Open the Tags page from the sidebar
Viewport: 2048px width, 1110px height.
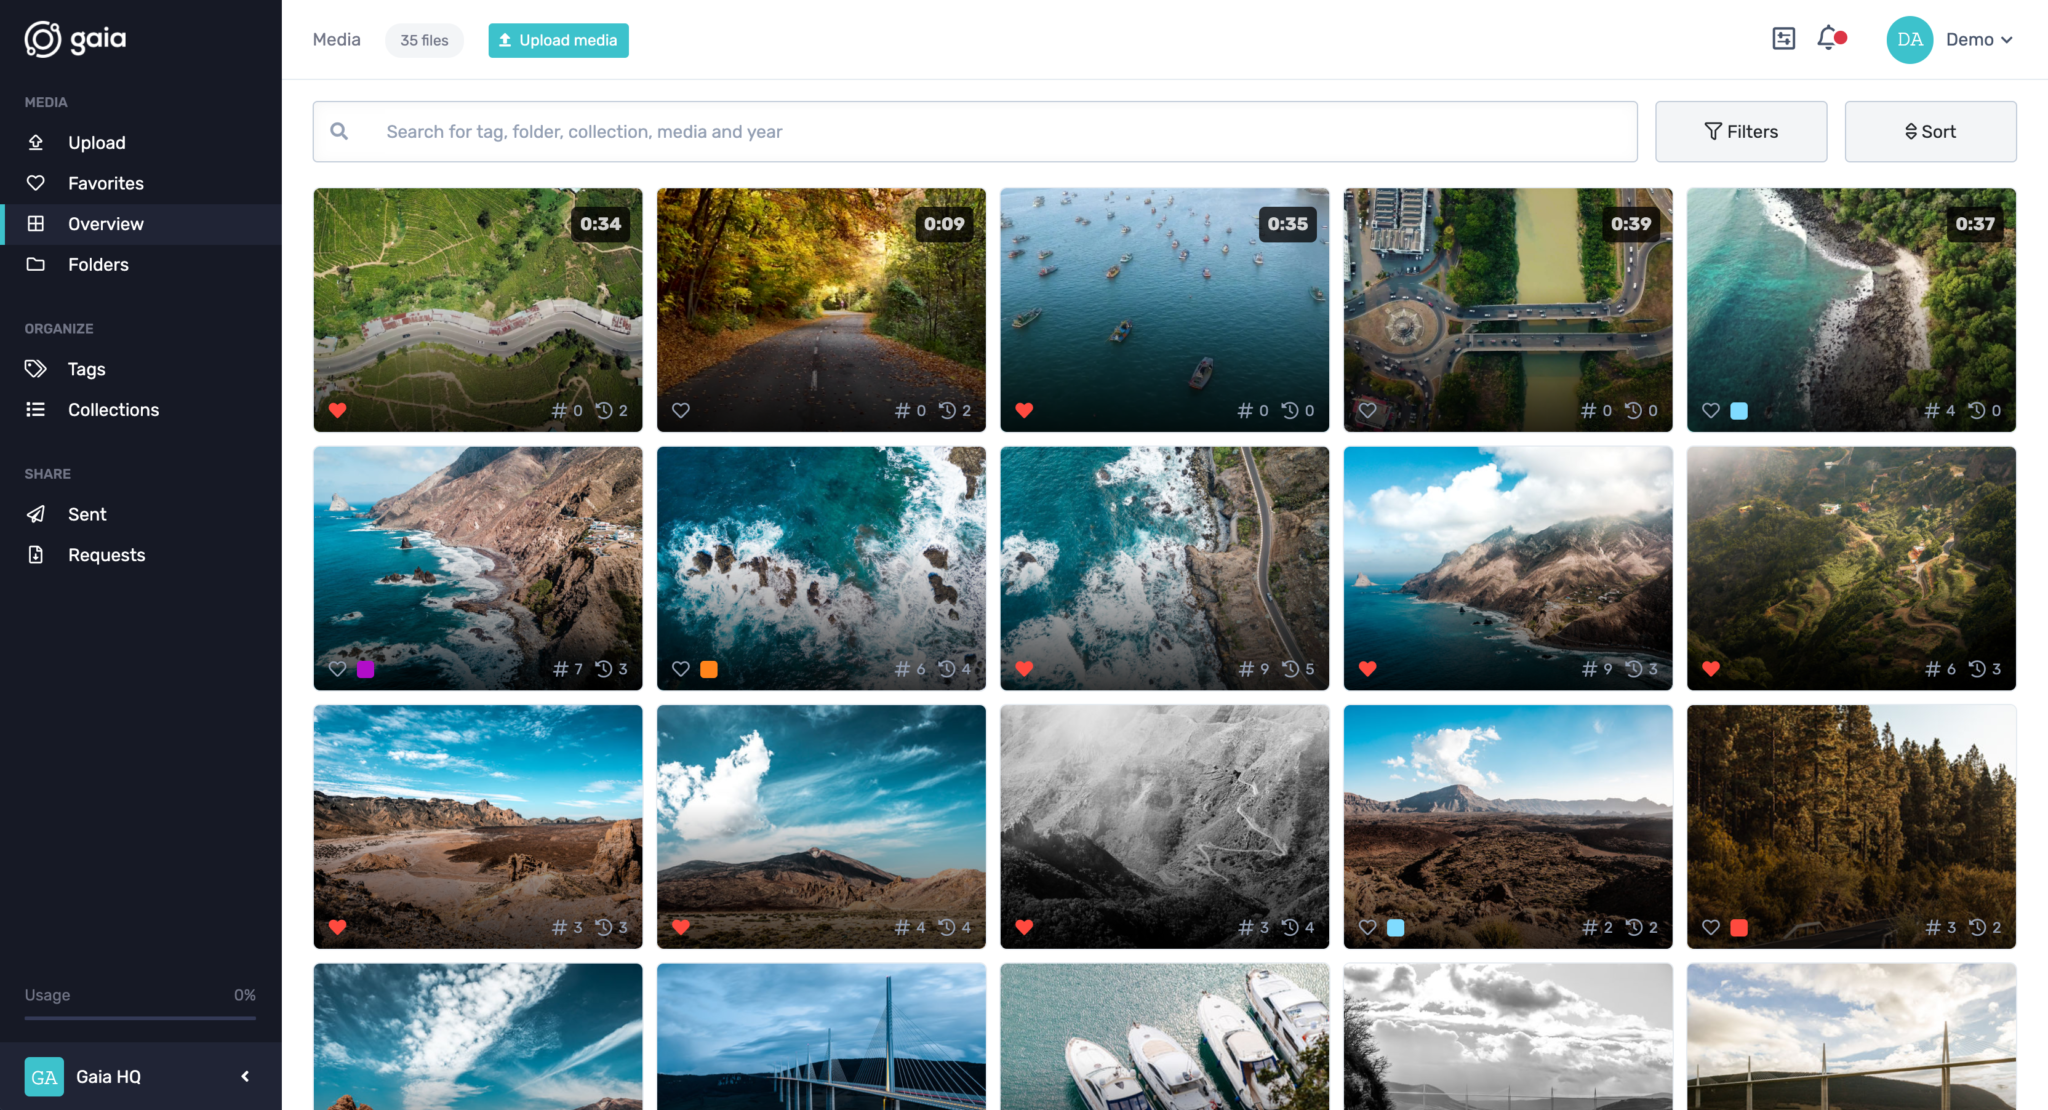86,368
